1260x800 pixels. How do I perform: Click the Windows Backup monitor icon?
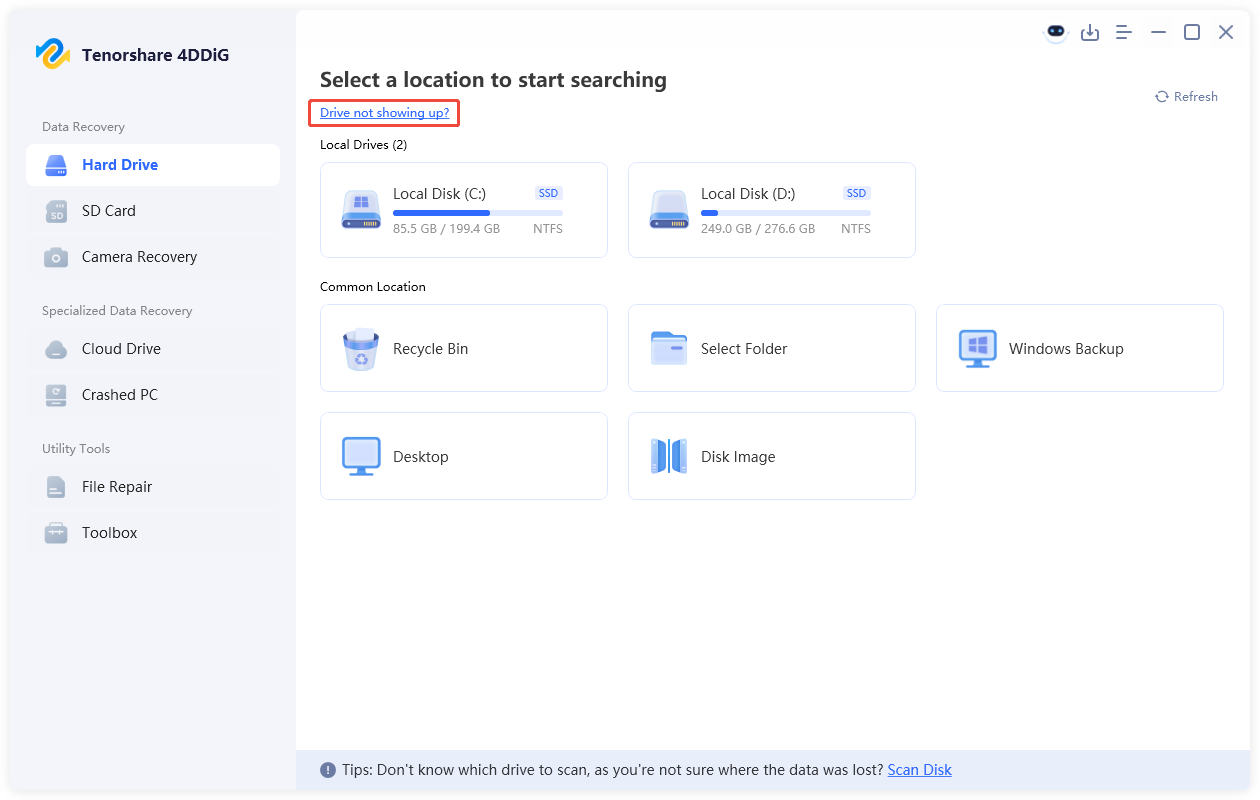coord(976,349)
